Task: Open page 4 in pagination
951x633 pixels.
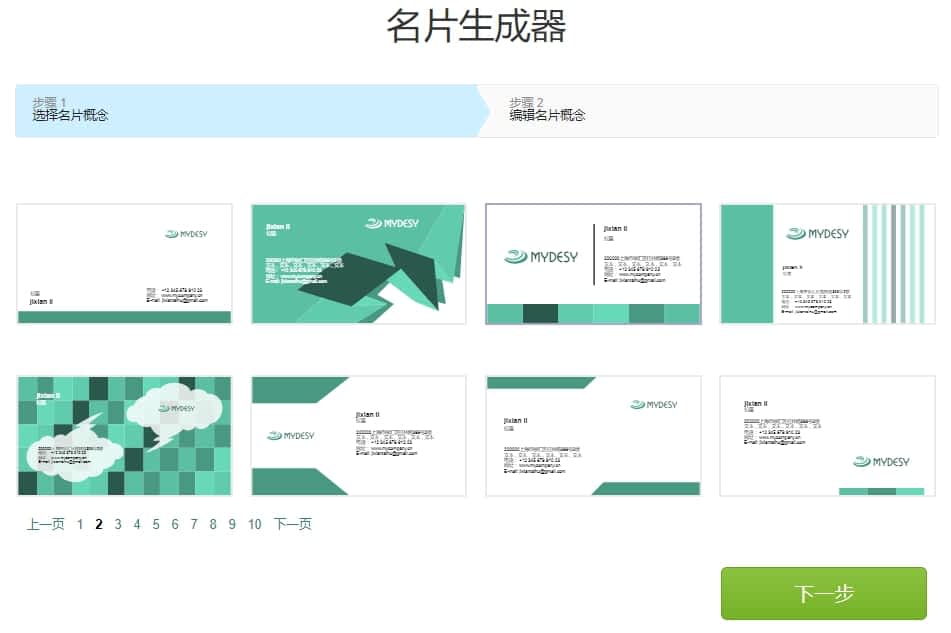Action: coord(137,524)
